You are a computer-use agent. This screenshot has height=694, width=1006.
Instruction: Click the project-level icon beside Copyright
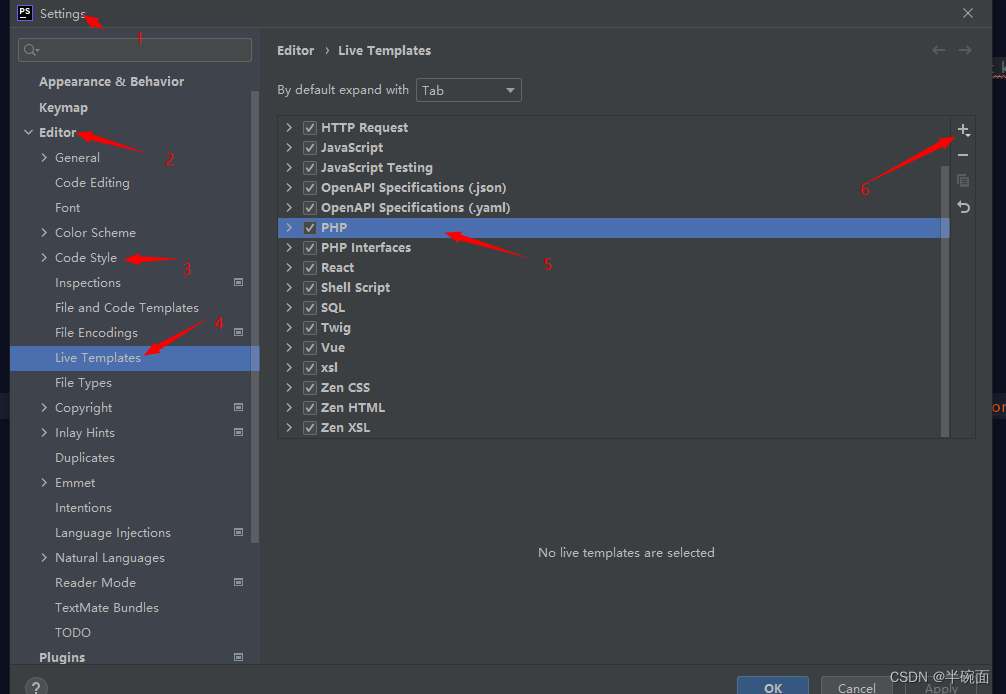238,407
